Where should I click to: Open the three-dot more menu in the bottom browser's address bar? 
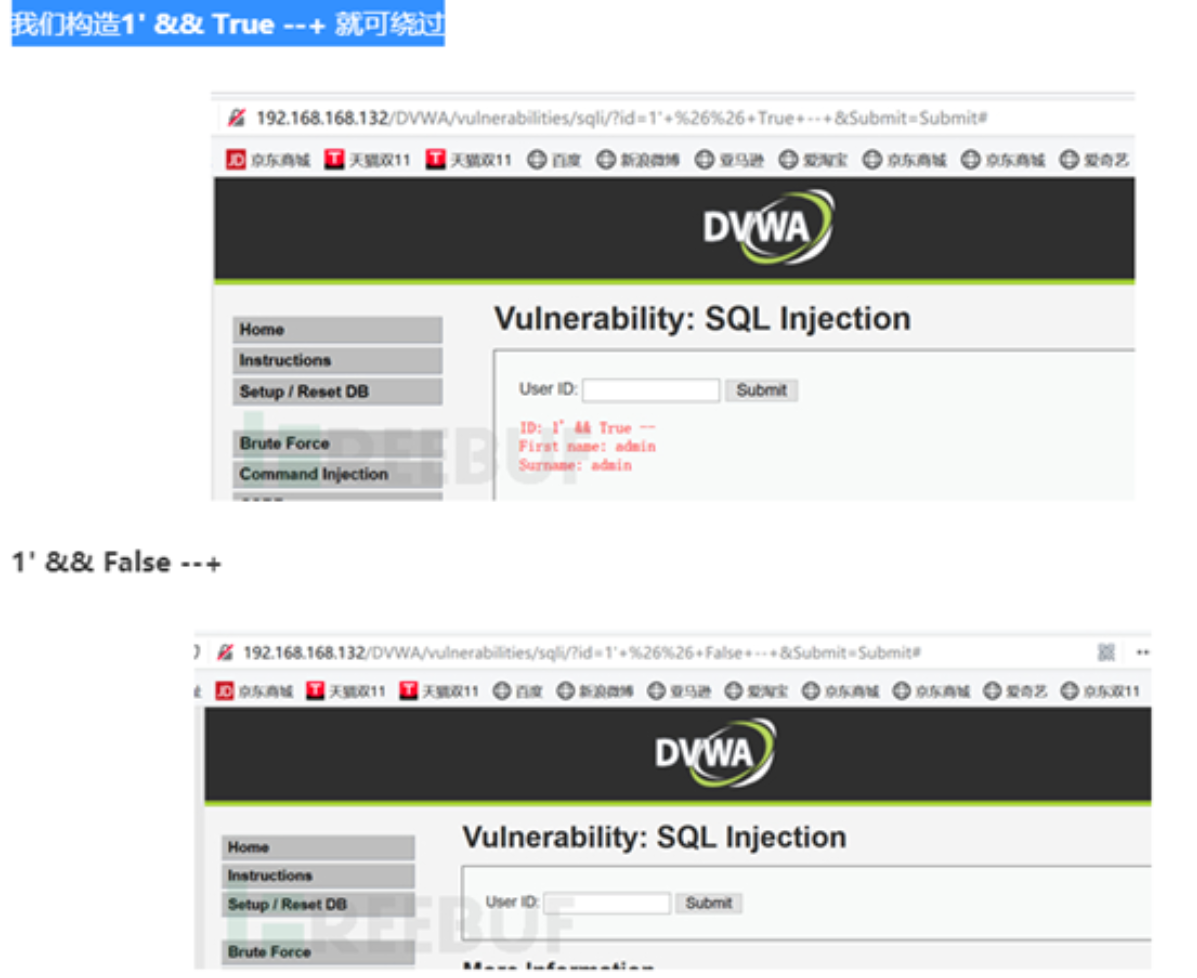1143,652
